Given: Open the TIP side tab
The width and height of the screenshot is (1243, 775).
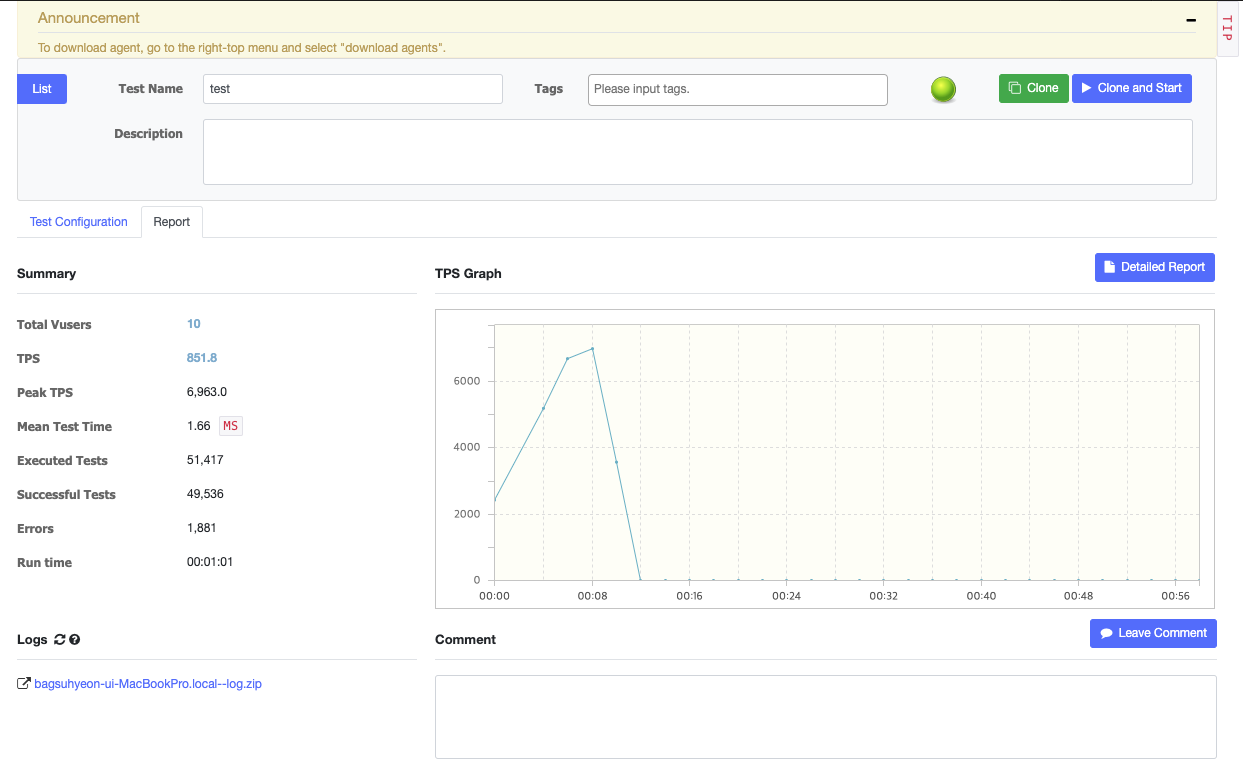Looking at the screenshot, I should (1228, 28).
